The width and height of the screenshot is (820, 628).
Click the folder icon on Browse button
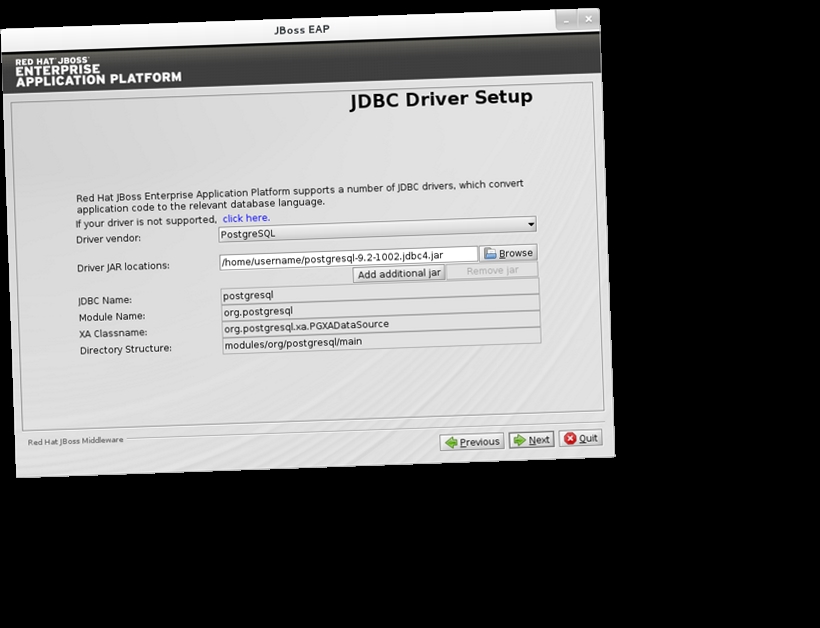tap(490, 254)
